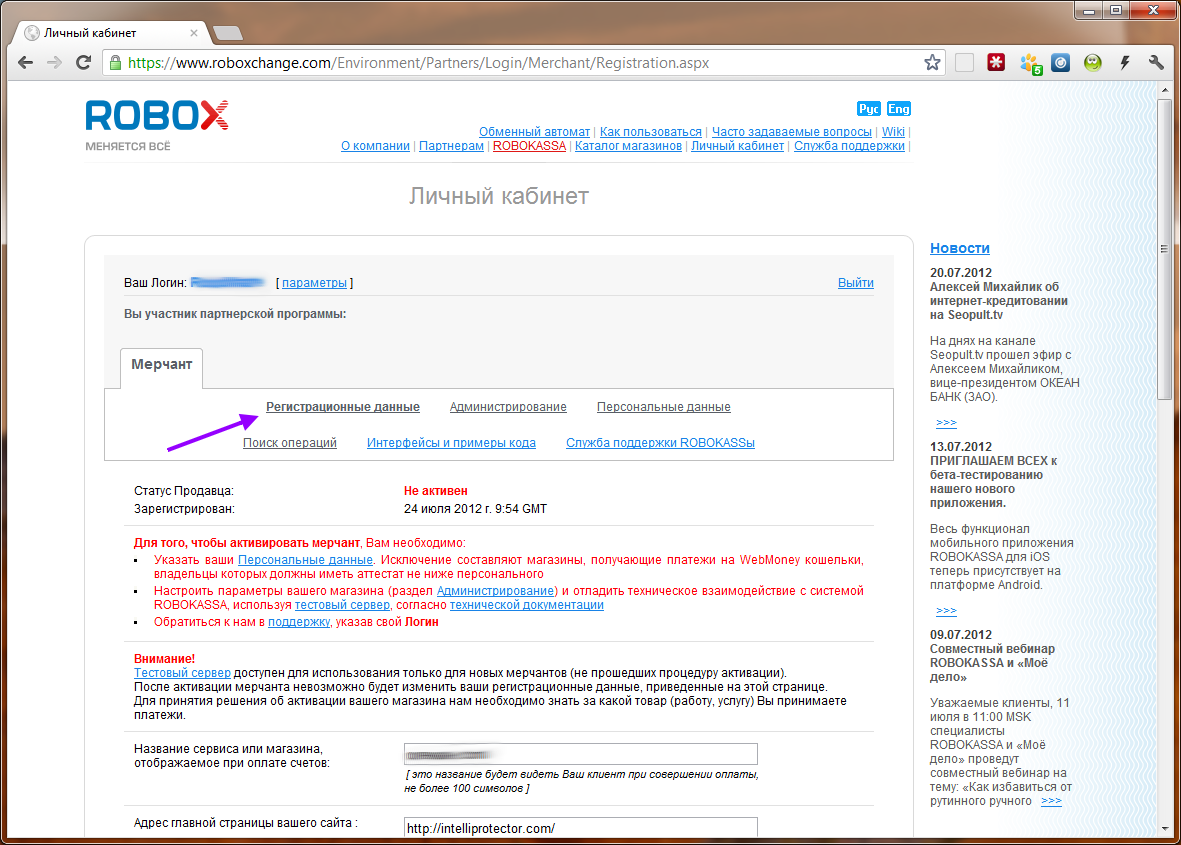1181x845 pixels.
Task: Read more on the 13.07.2012 news item
Action: pos(946,610)
